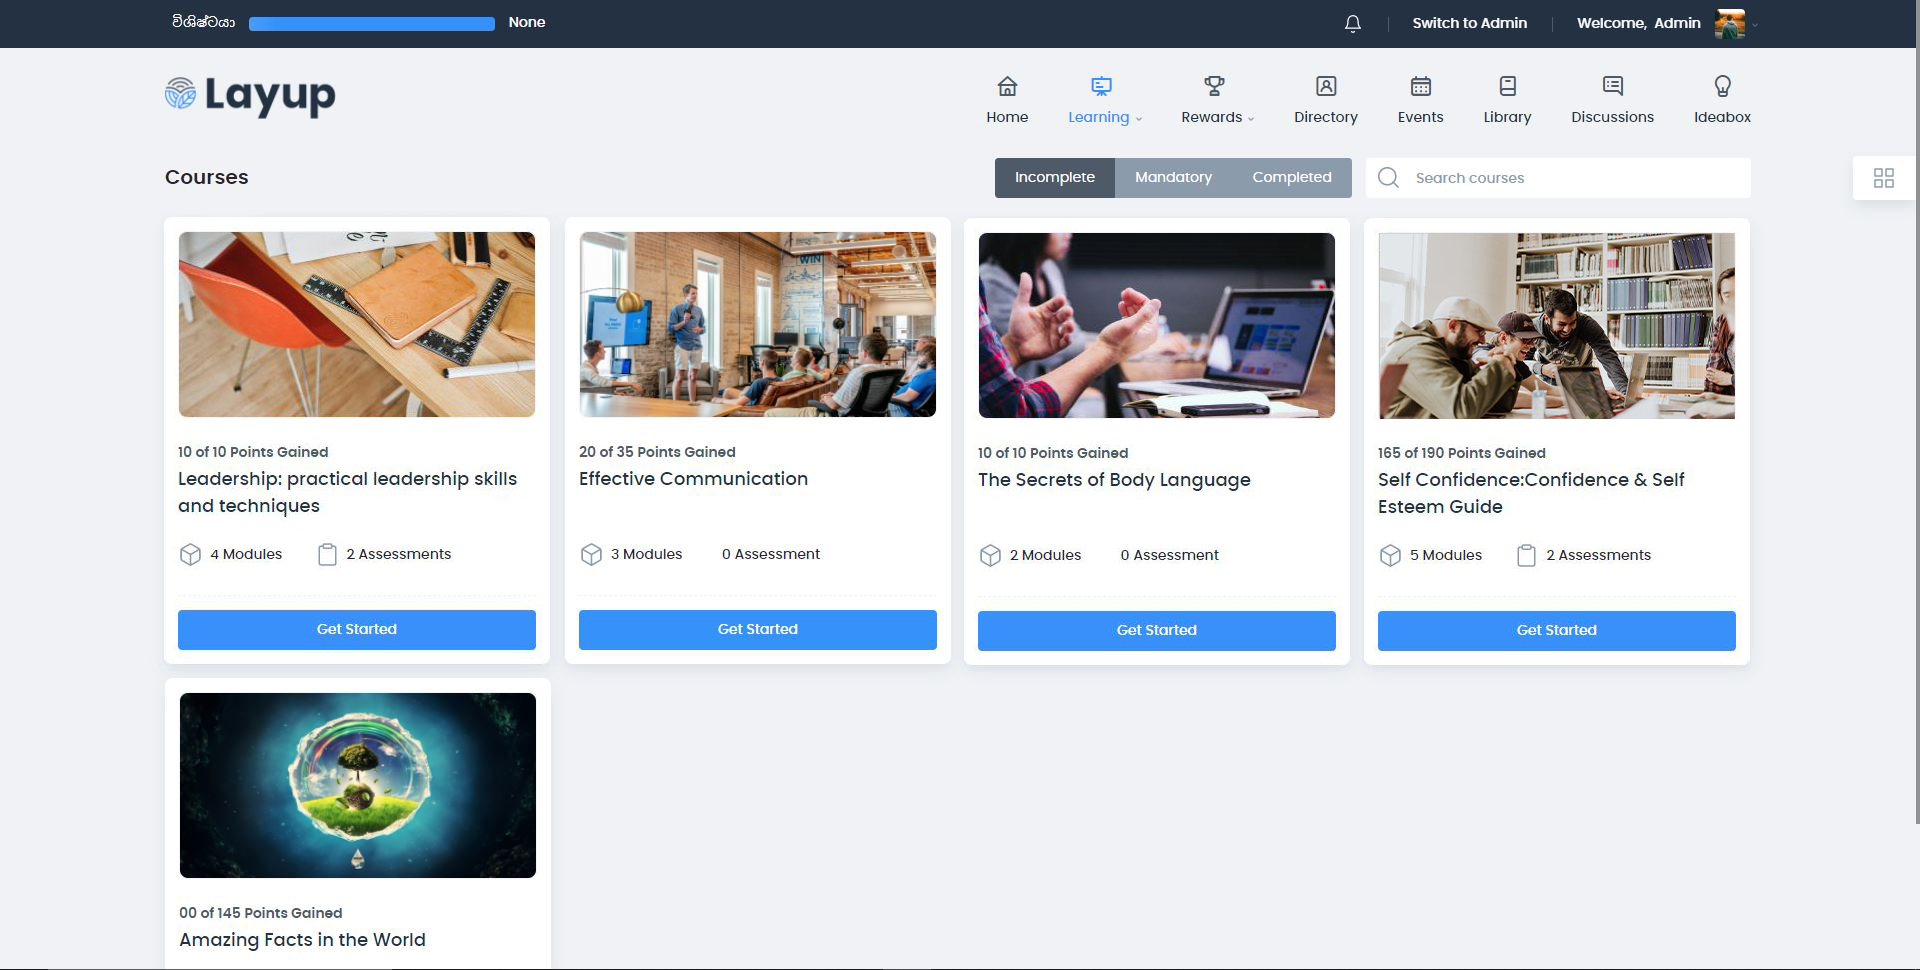This screenshot has height=970, width=1920.
Task: Open the Library book icon
Action: [1507, 87]
